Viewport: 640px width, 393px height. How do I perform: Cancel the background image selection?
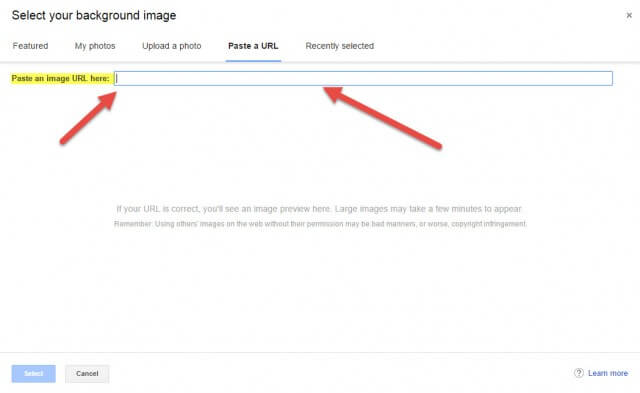[87, 373]
